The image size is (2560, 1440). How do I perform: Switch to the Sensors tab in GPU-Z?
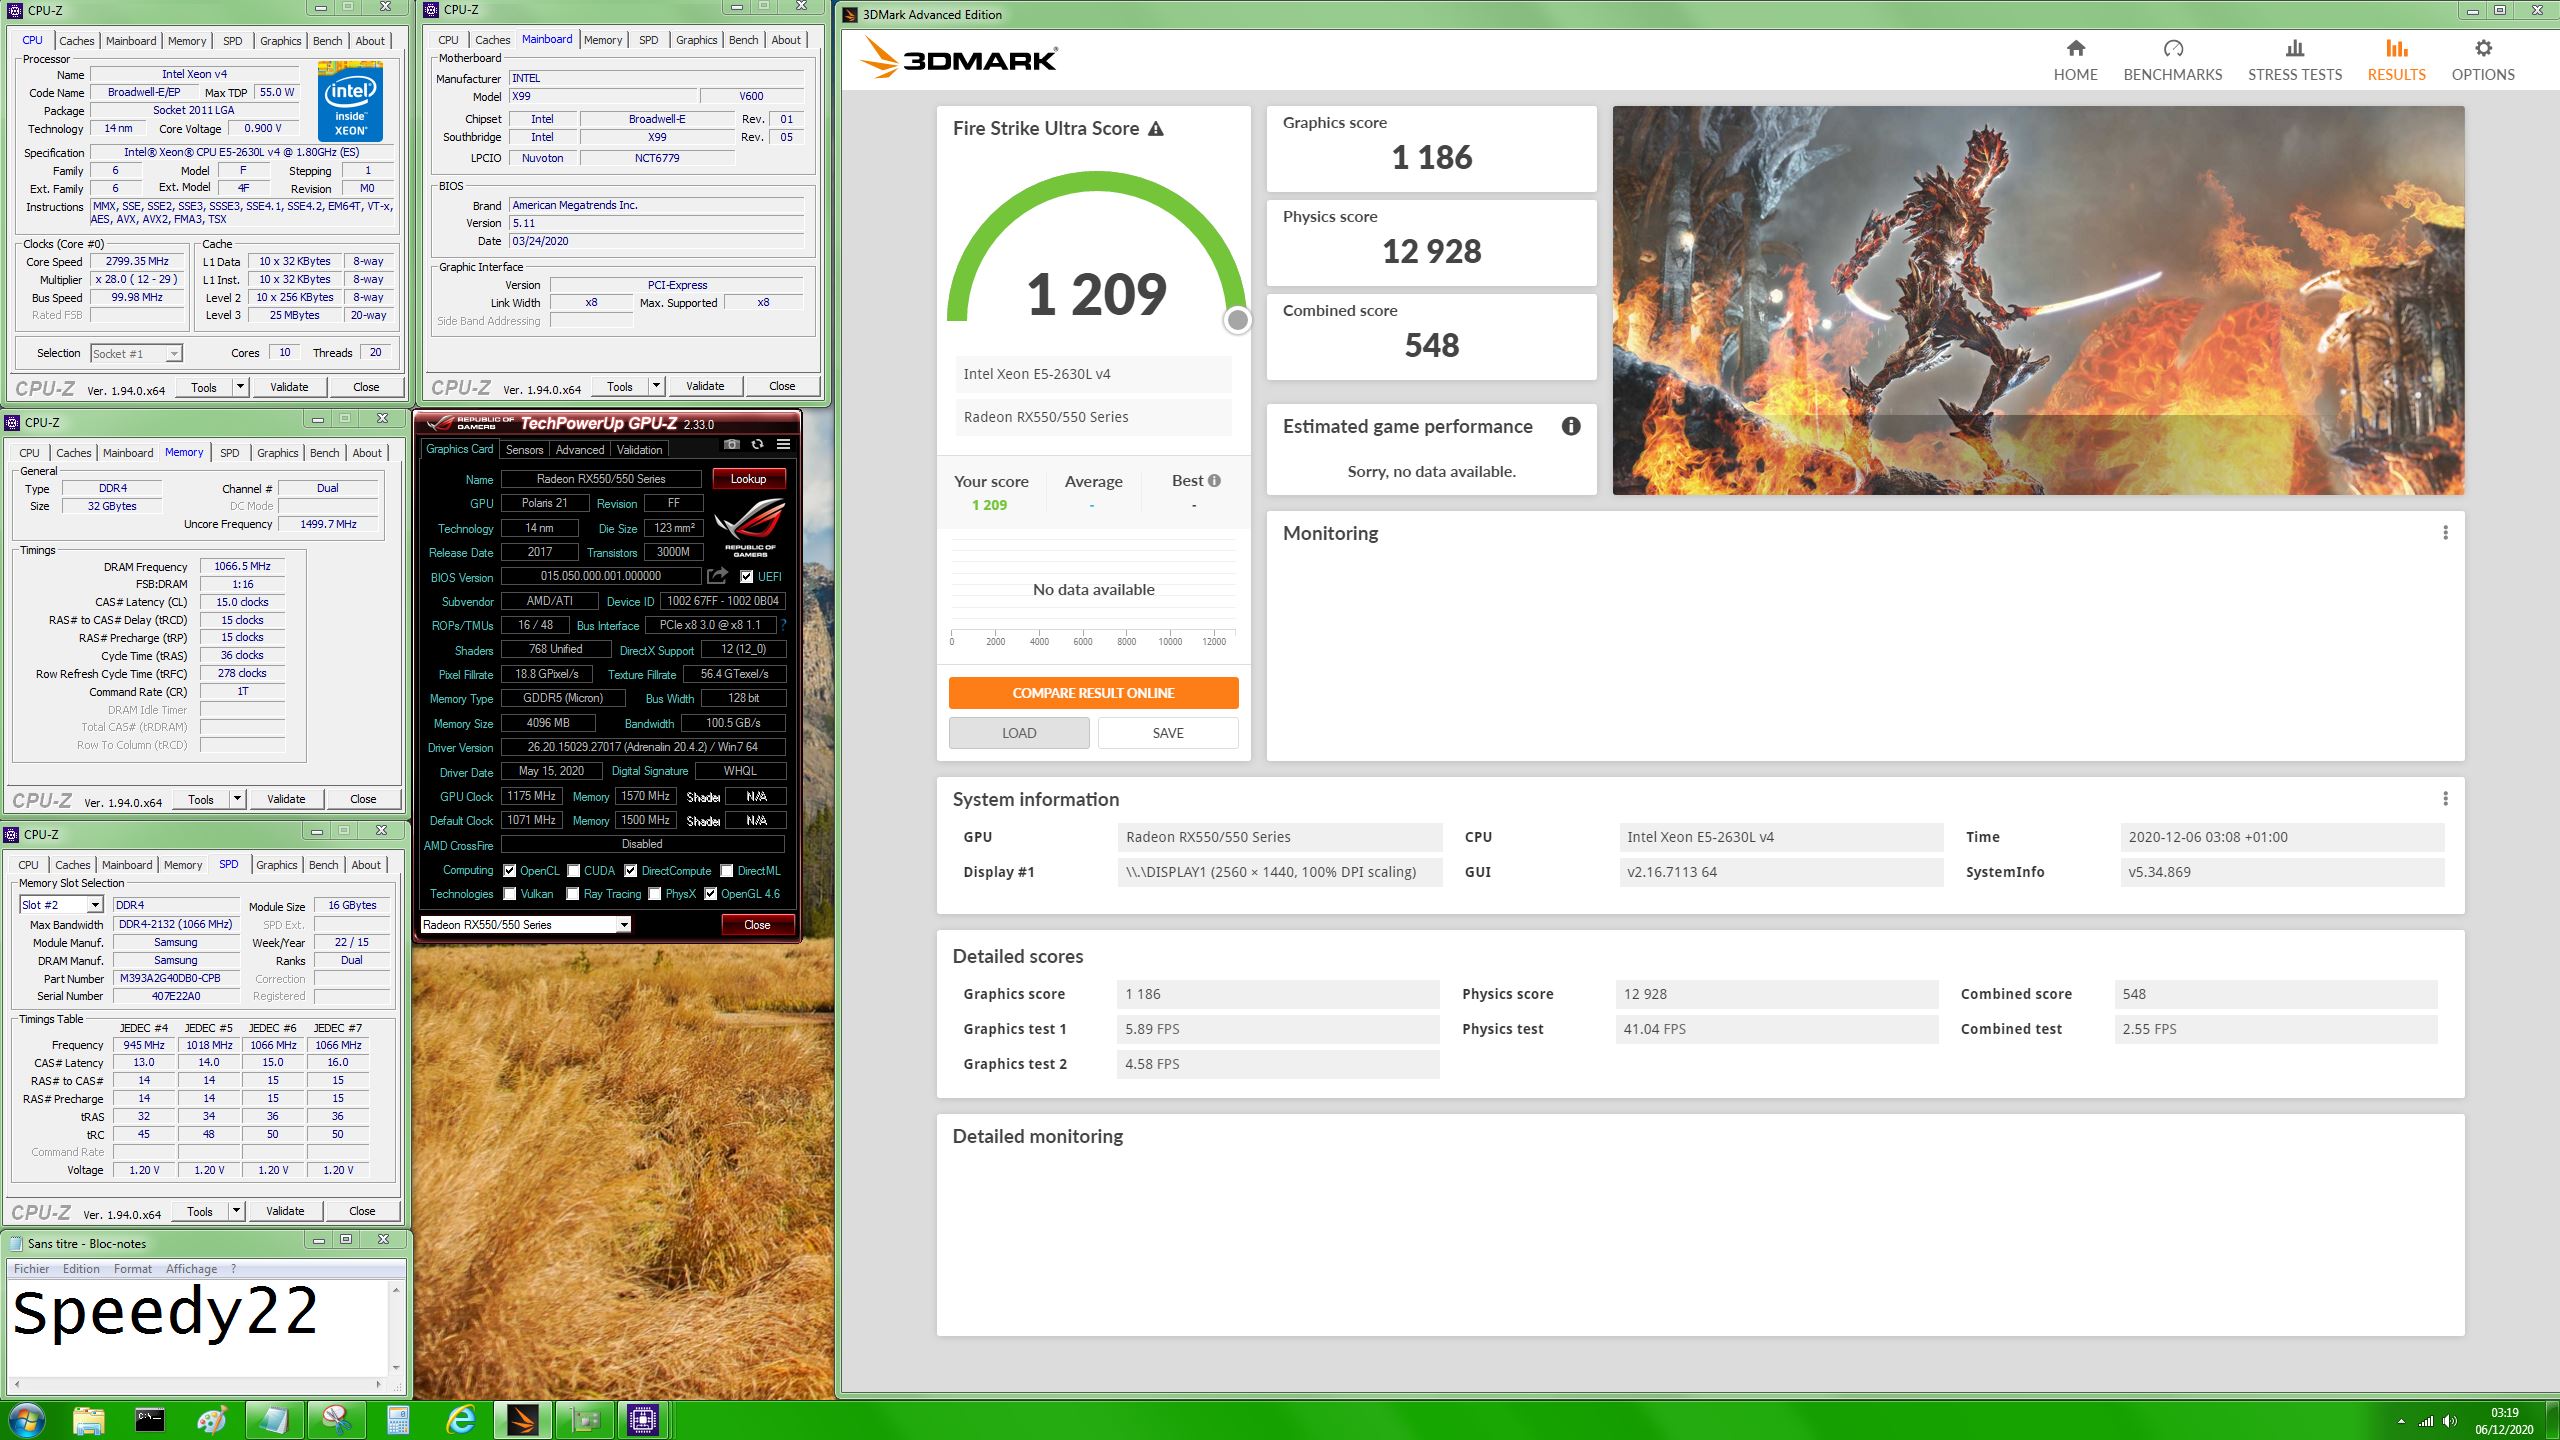pos(524,450)
